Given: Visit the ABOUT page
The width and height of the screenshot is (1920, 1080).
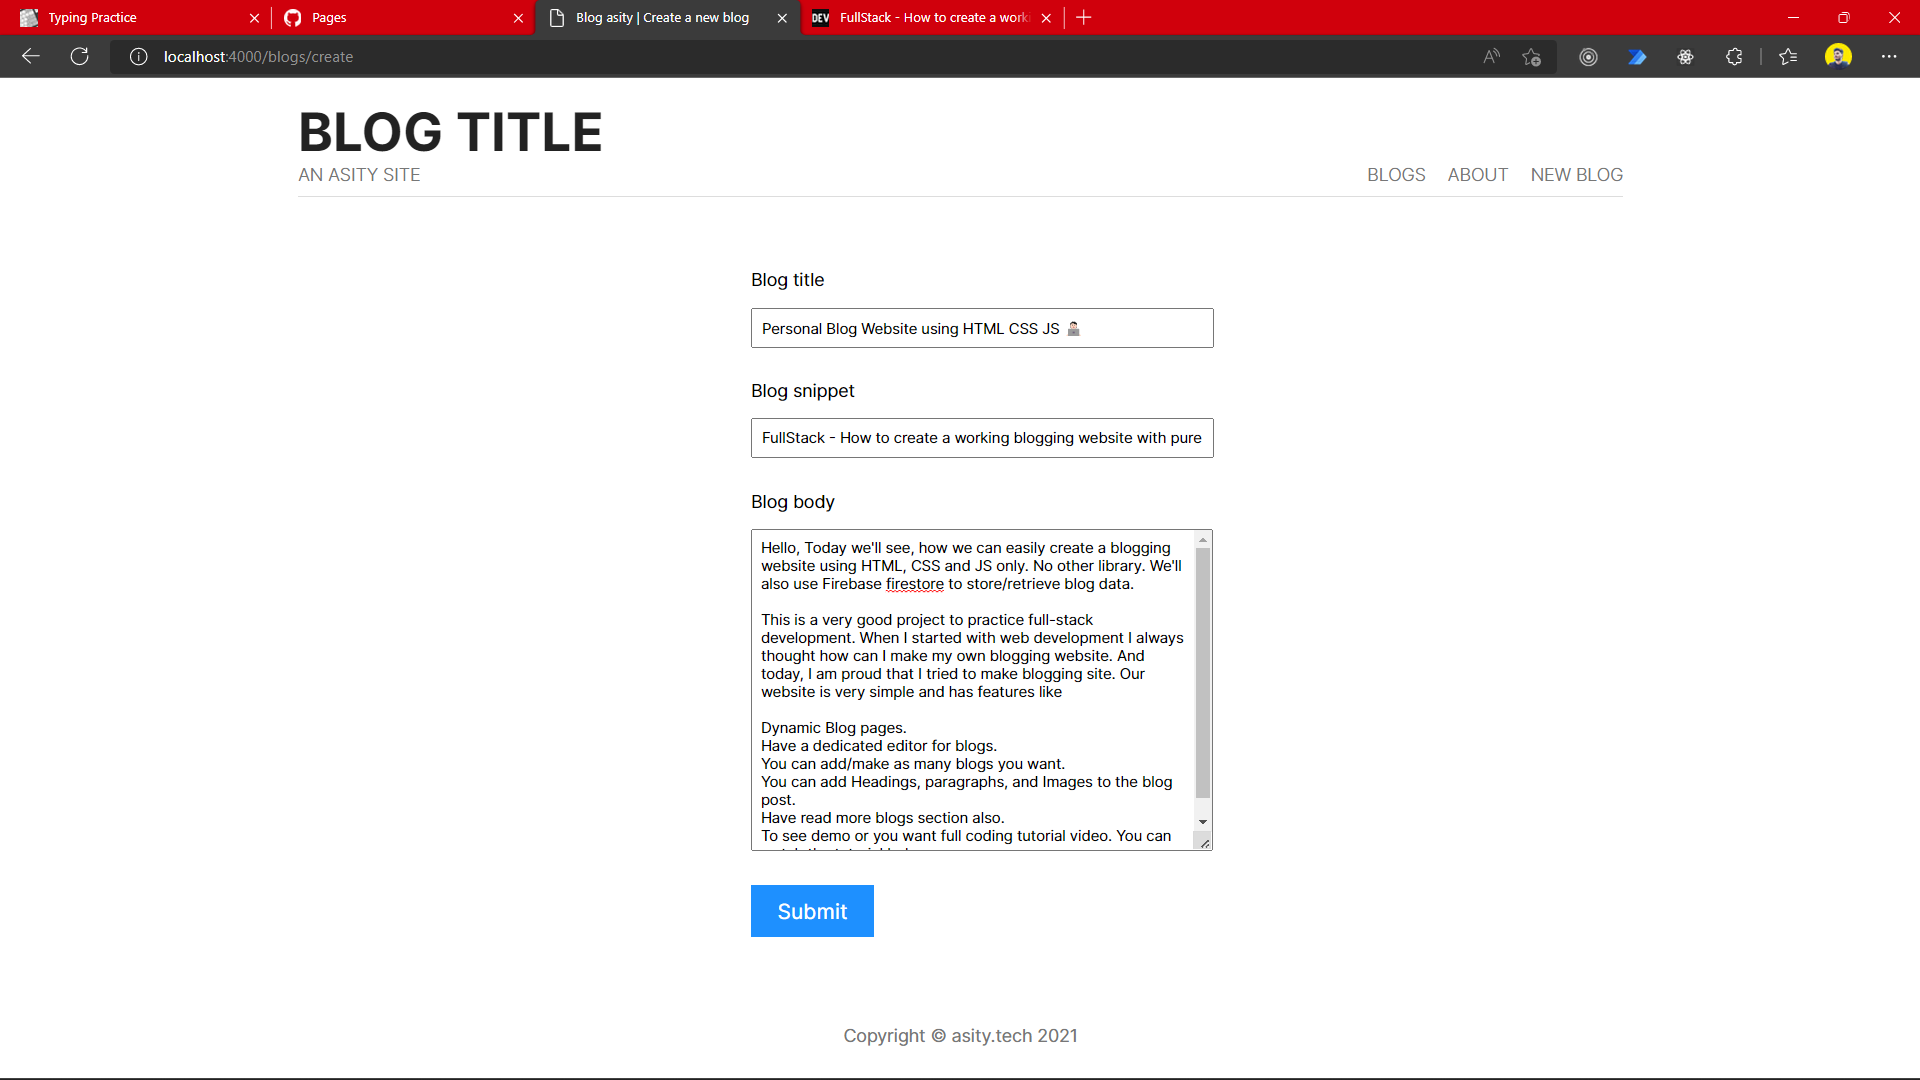Looking at the screenshot, I should click(x=1477, y=174).
